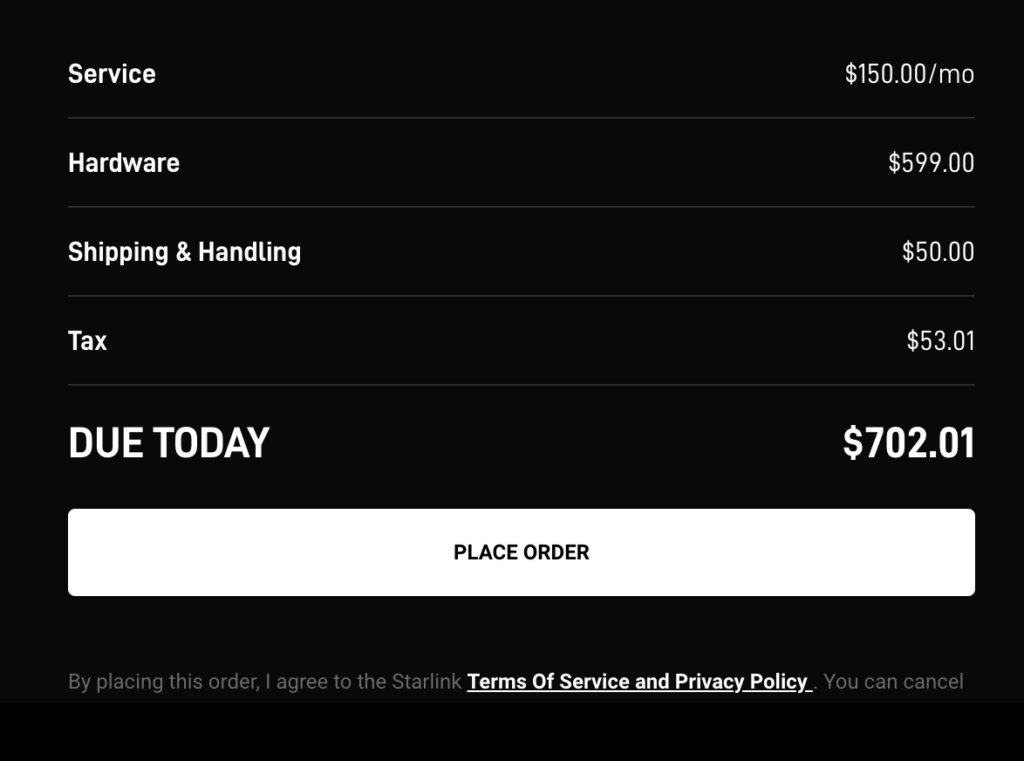The width and height of the screenshot is (1024, 761).
Task: Click the divider line below Hardware row
Action: (521, 207)
